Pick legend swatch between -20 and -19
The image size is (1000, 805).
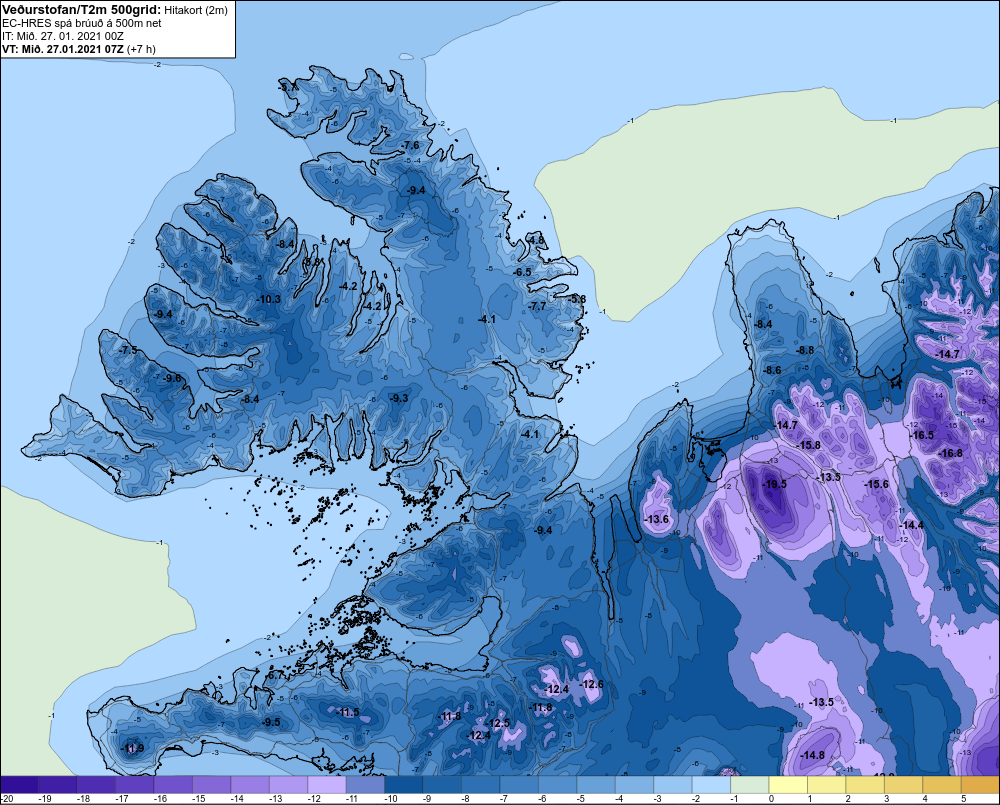[x=19, y=785]
